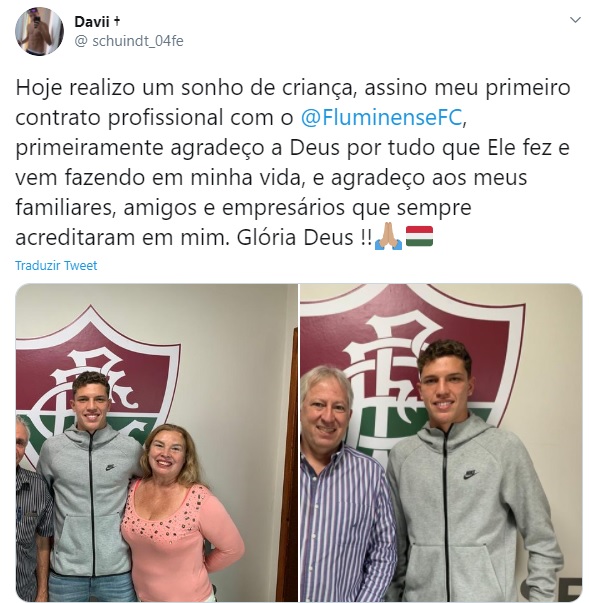This screenshot has height=603, width=589.
Task: Click the Nike logo on right hoodie
Action: click(x=470, y=475)
